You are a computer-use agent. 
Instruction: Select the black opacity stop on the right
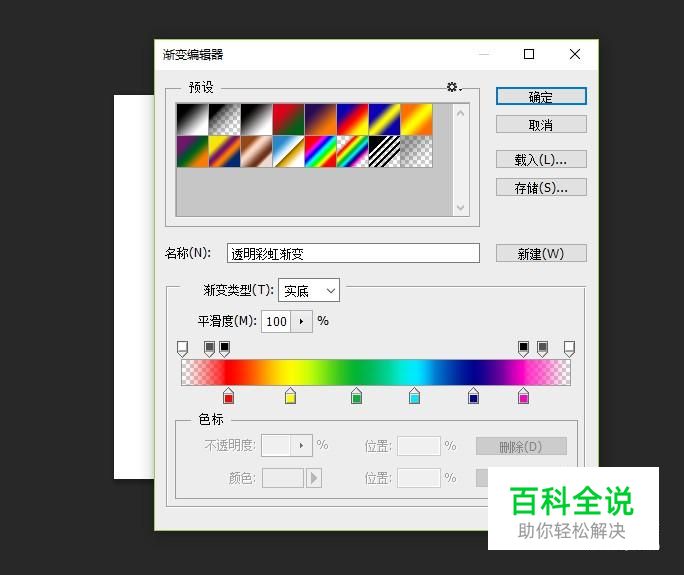[x=523, y=349]
